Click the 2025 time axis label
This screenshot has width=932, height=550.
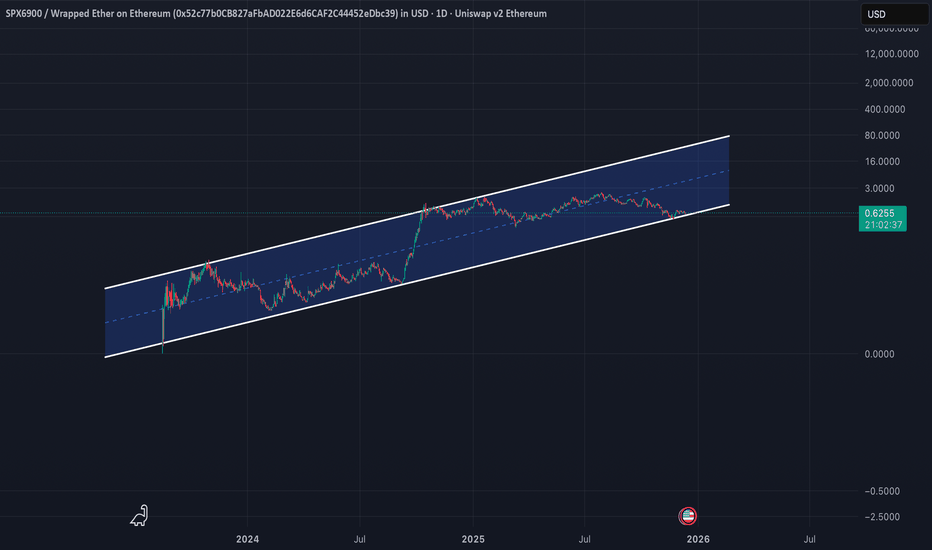(x=473, y=539)
